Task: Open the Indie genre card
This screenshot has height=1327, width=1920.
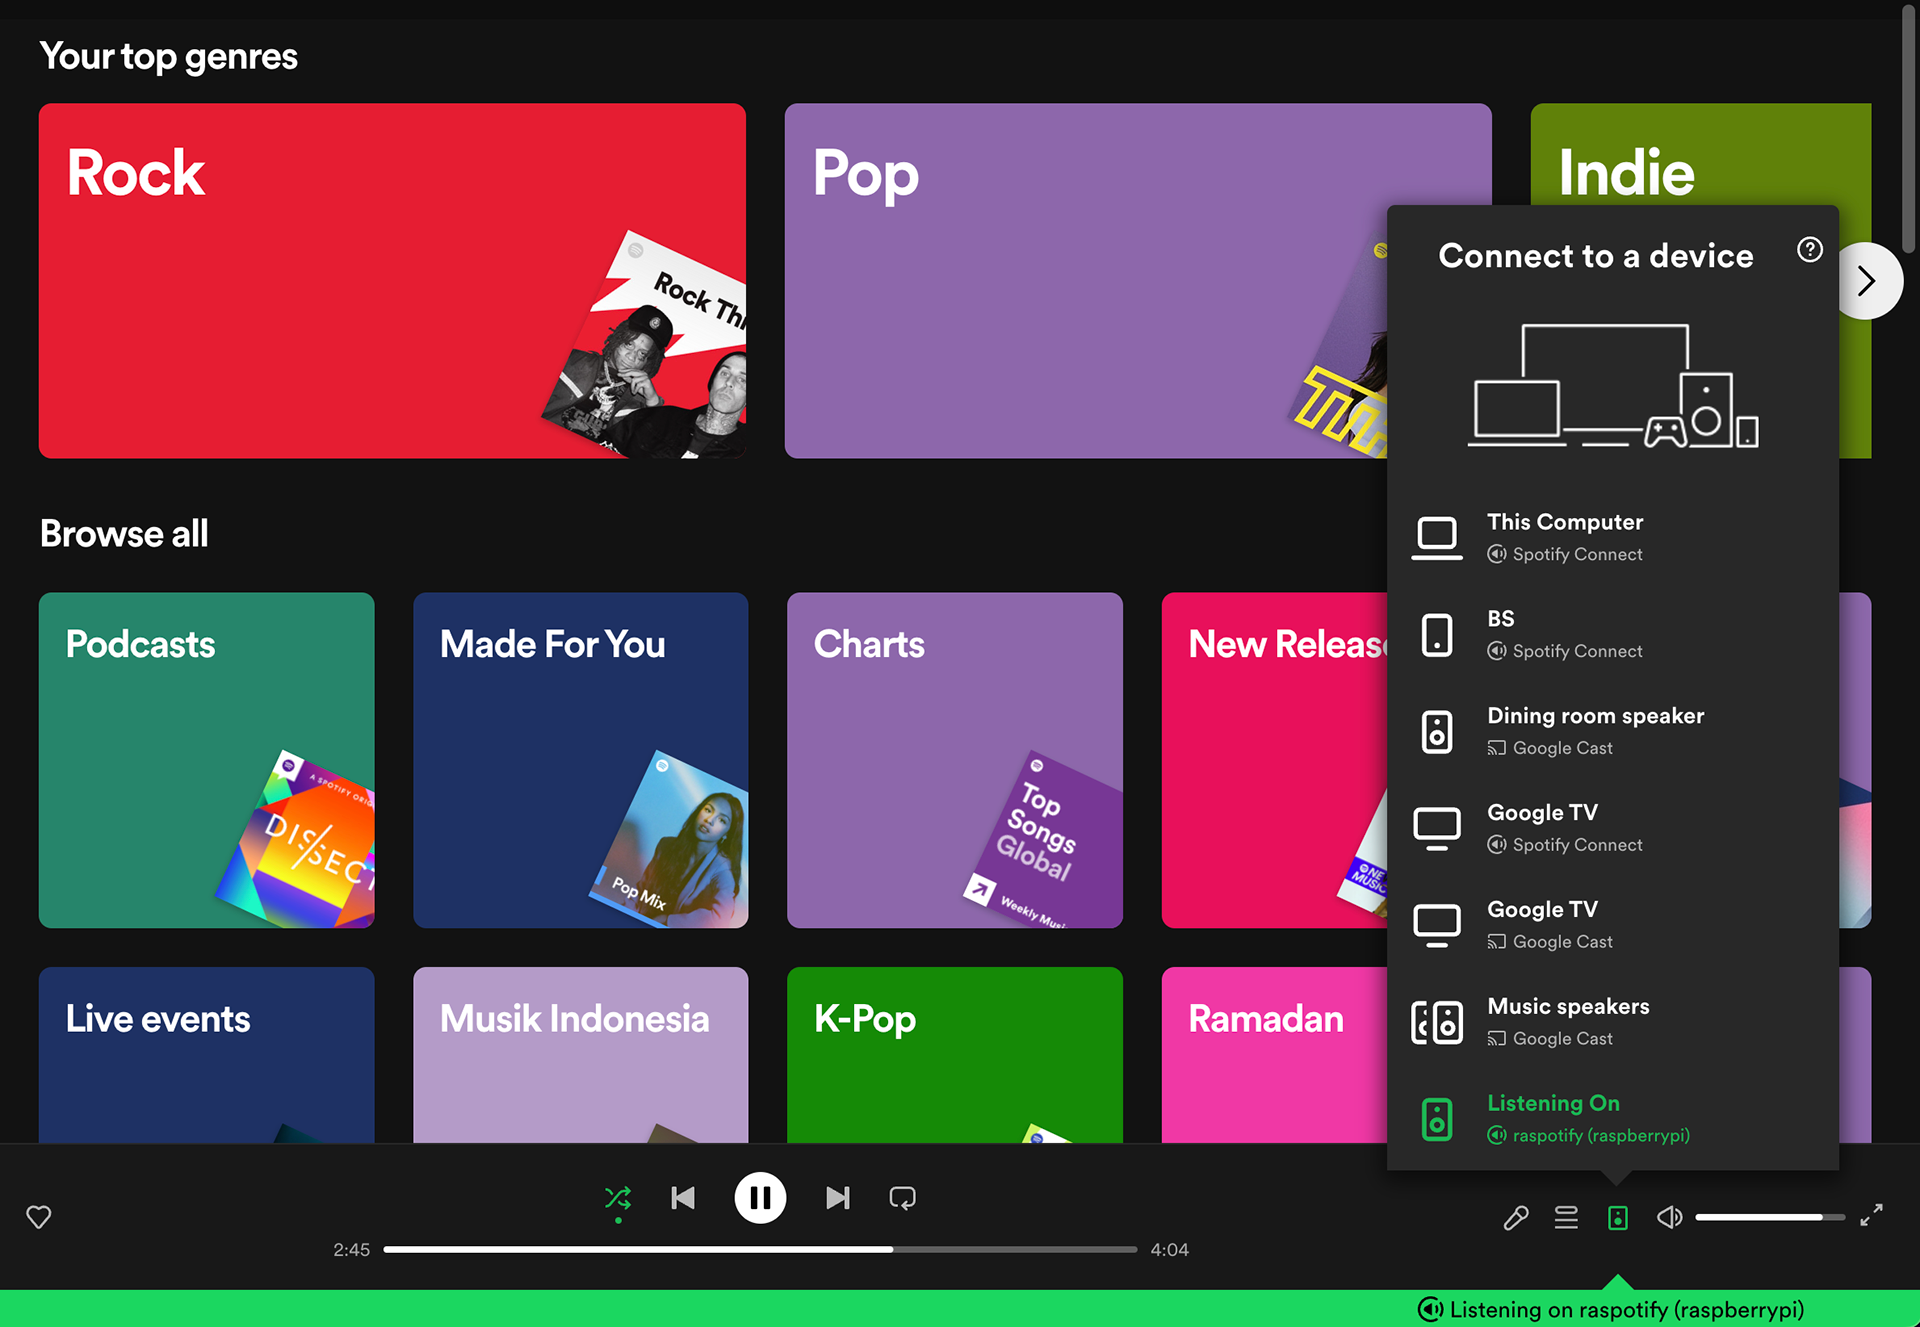Action: (1700, 154)
